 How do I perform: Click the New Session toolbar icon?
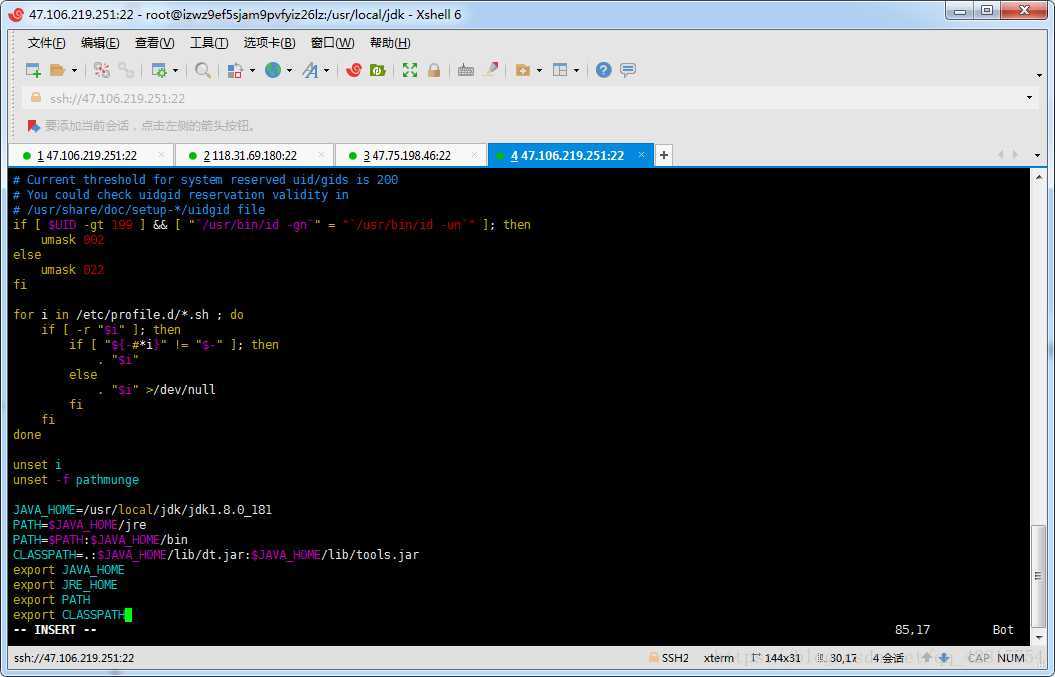[33, 70]
